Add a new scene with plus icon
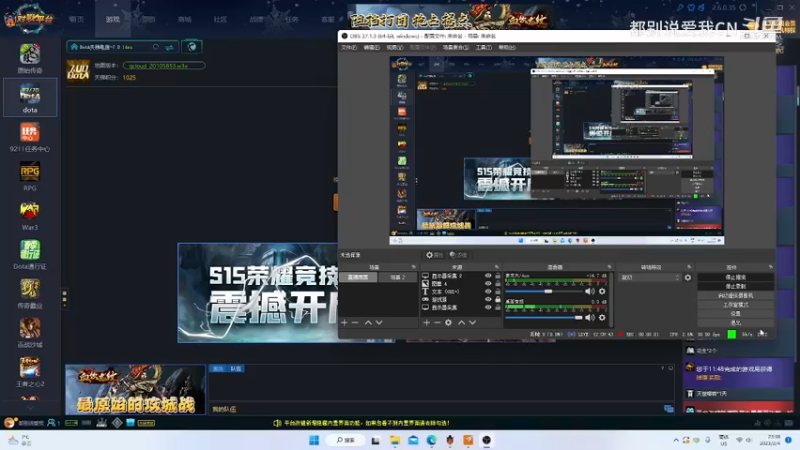The width and height of the screenshot is (800, 450). tap(344, 322)
